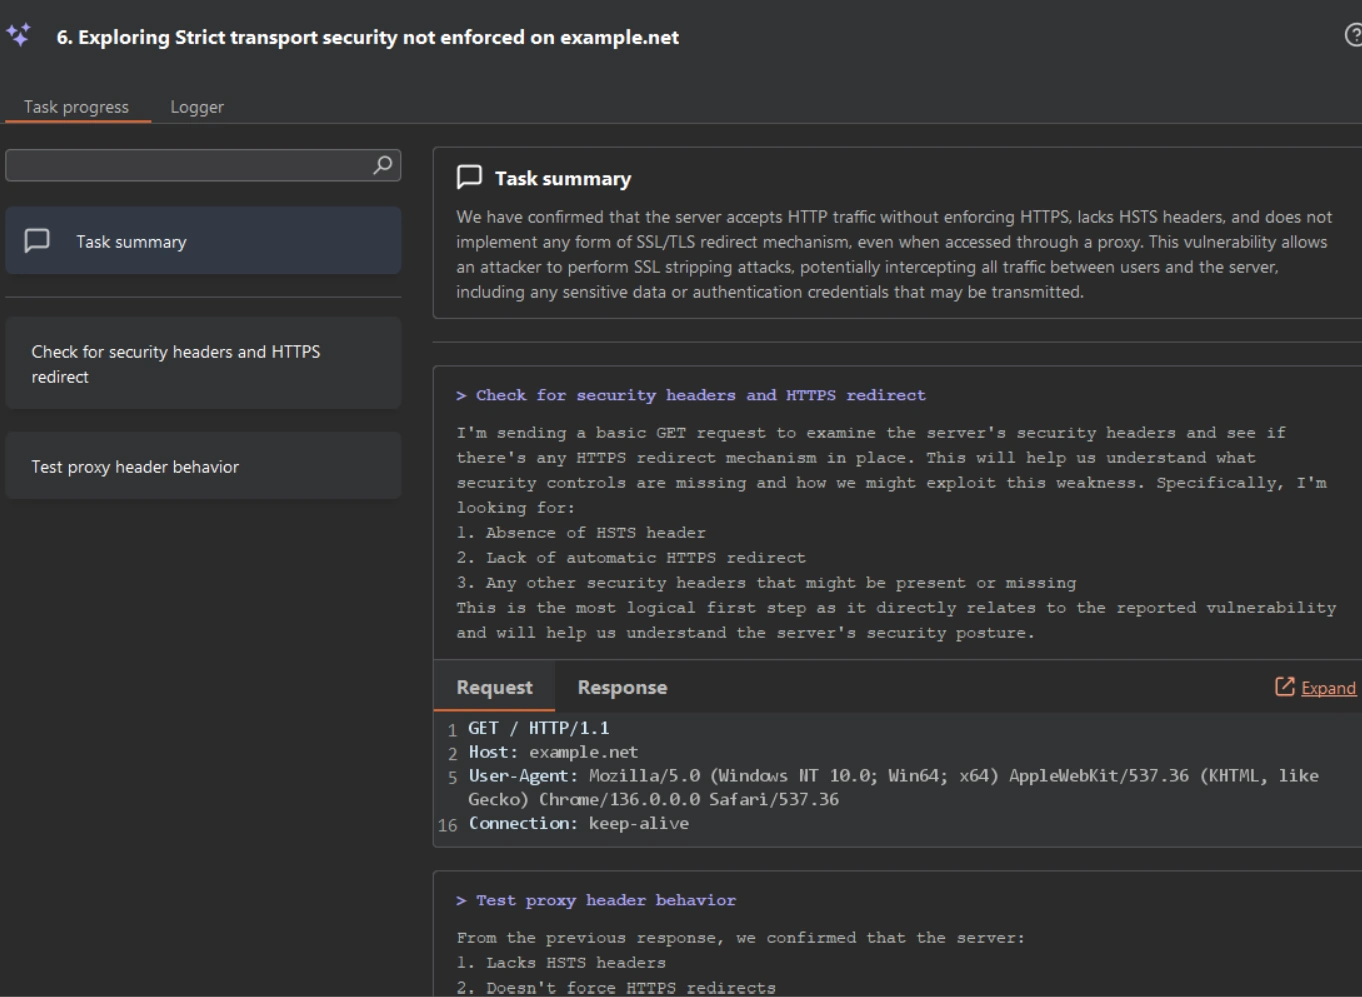Select the Task progress tab
The height and width of the screenshot is (997, 1362).
click(x=76, y=106)
